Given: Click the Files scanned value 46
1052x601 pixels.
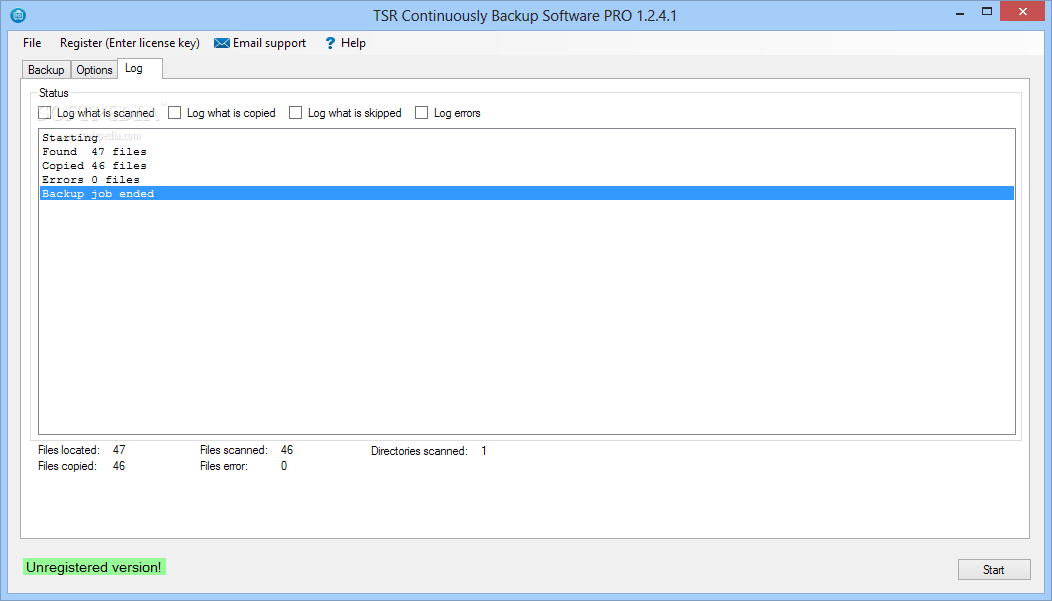Looking at the screenshot, I should 286,450.
